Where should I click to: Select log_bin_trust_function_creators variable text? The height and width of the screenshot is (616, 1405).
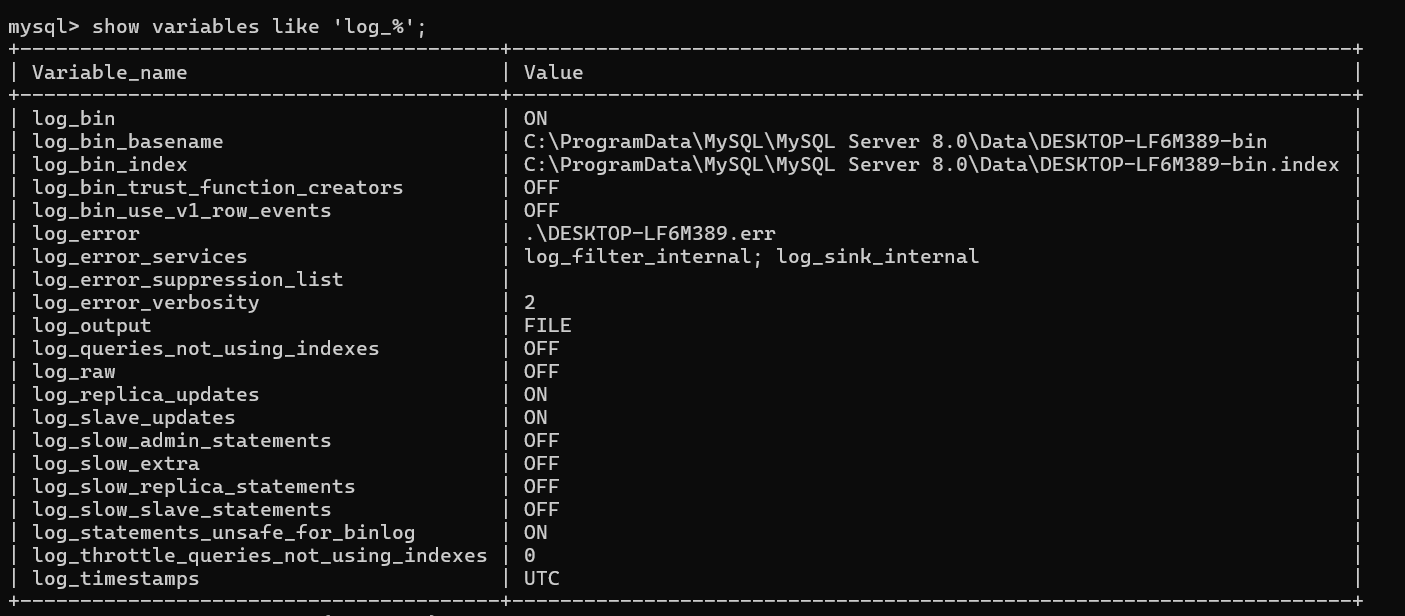click(x=217, y=188)
